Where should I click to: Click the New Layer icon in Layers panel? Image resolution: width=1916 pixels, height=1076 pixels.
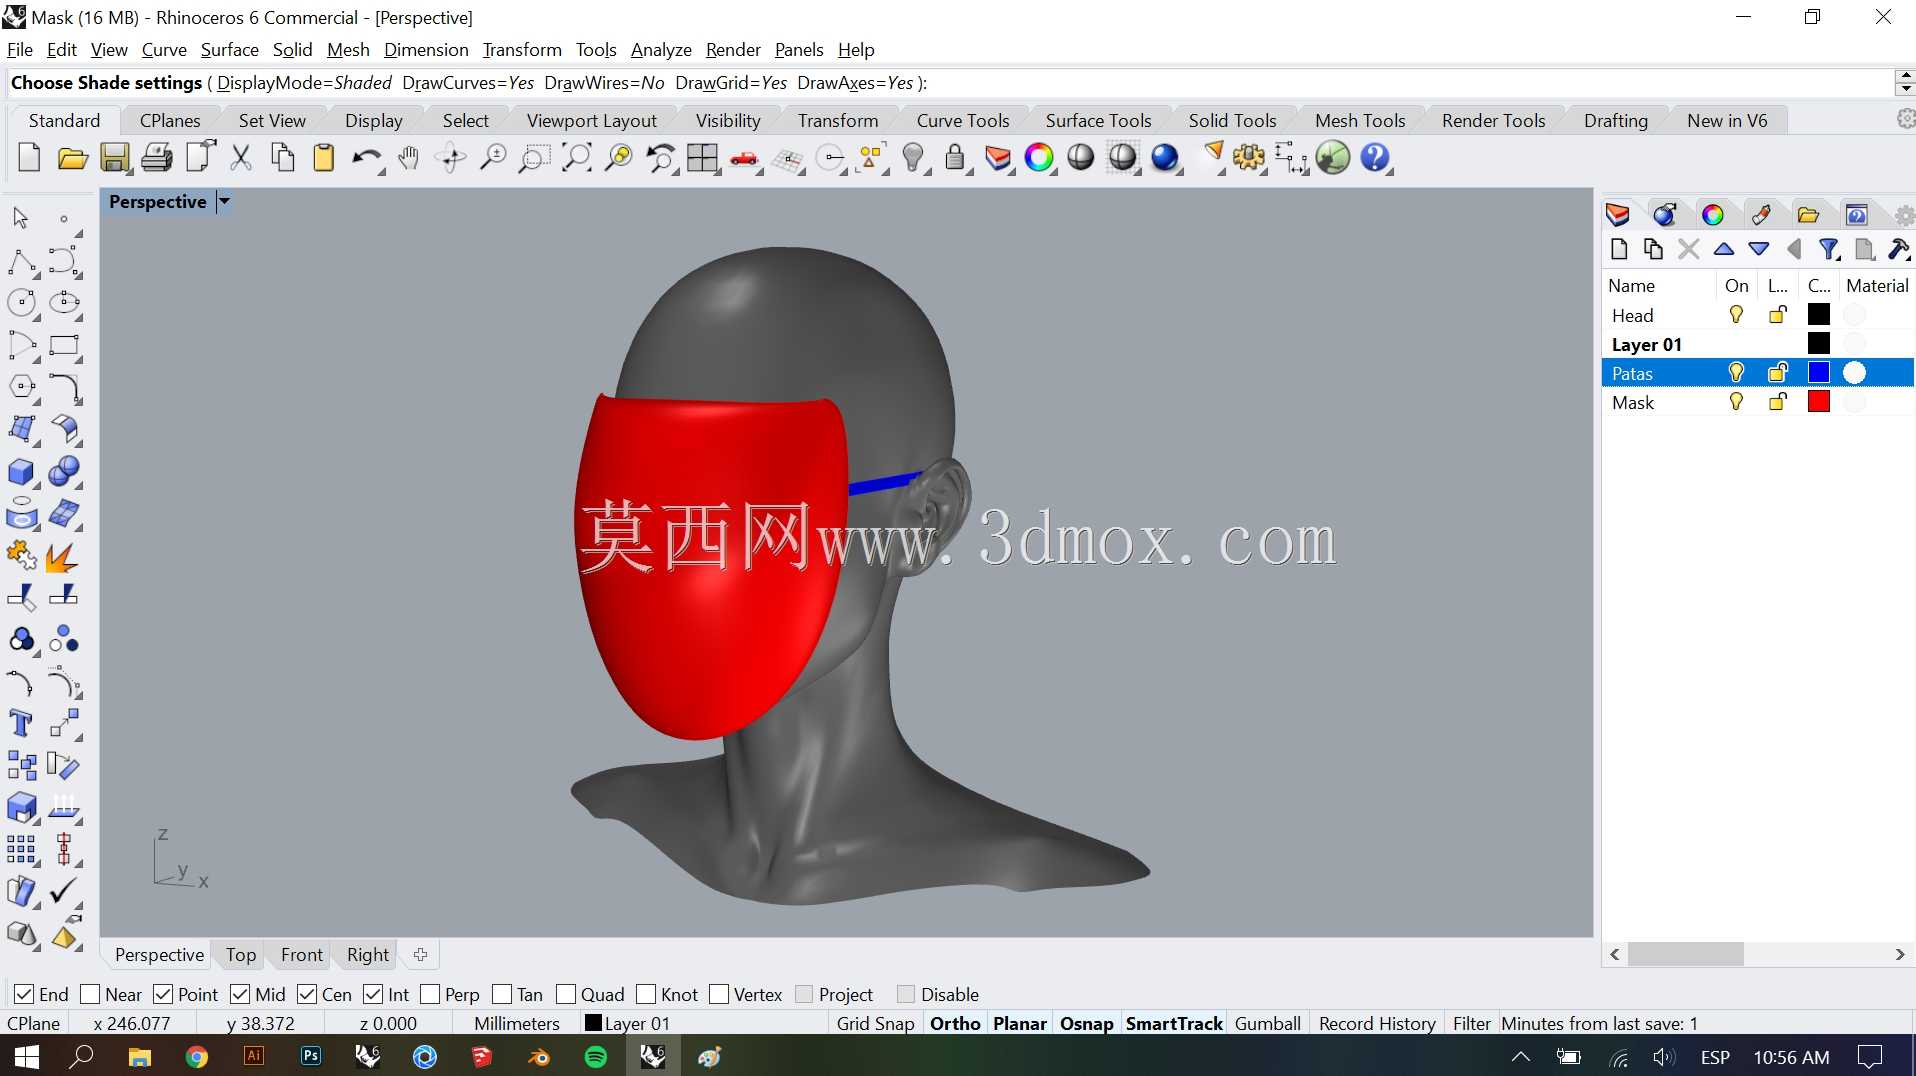coord(1619,249)
